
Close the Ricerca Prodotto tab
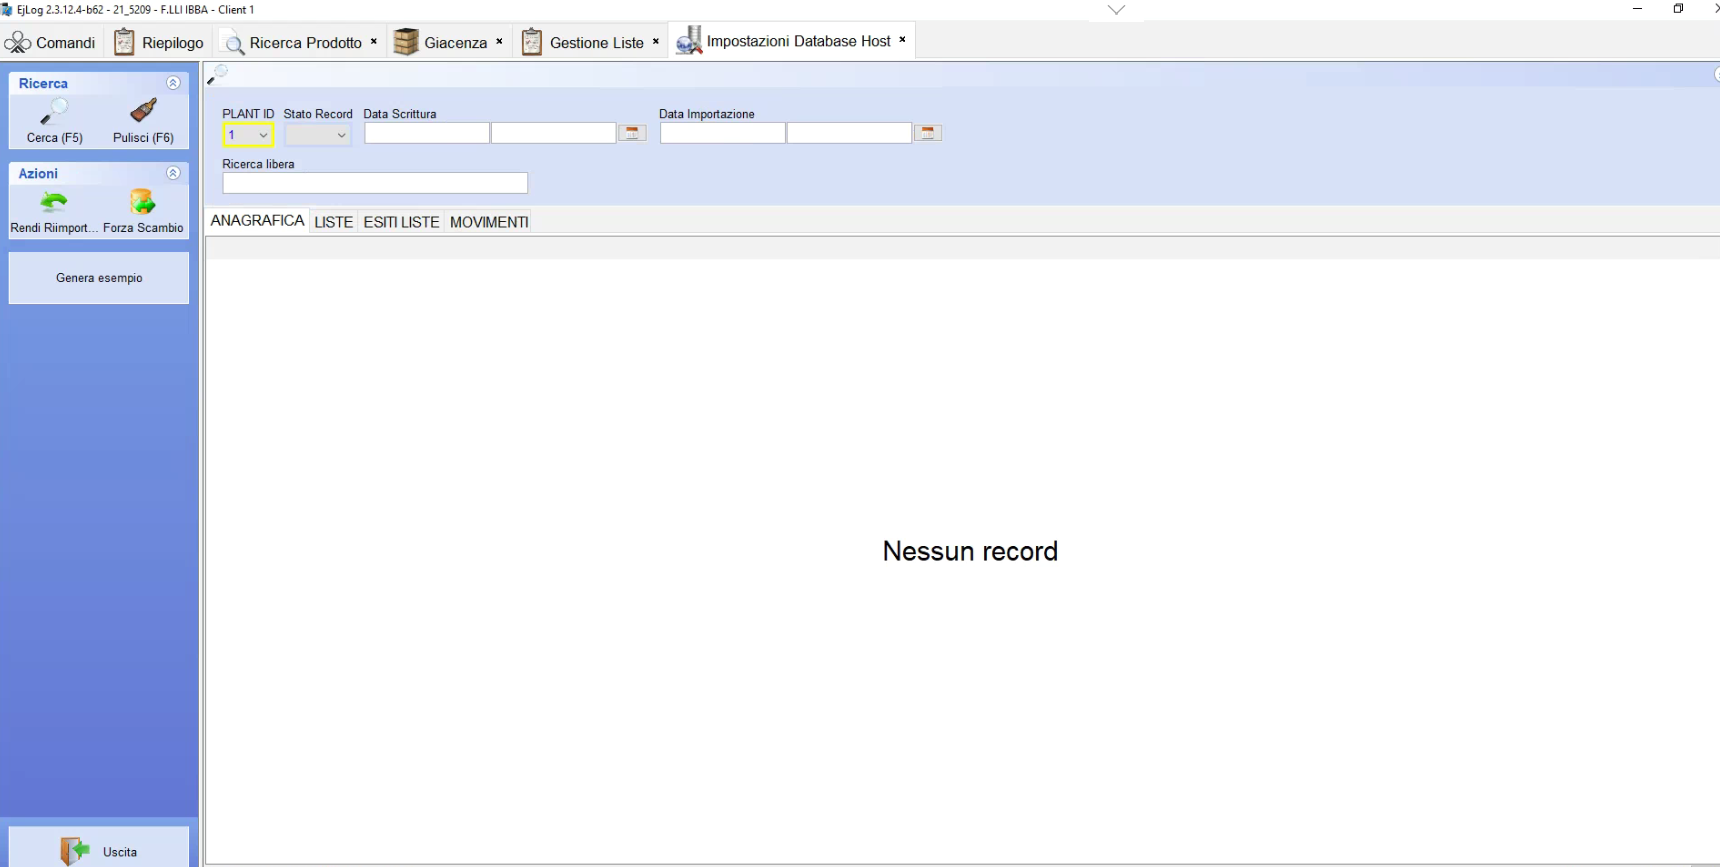(374, 41)
